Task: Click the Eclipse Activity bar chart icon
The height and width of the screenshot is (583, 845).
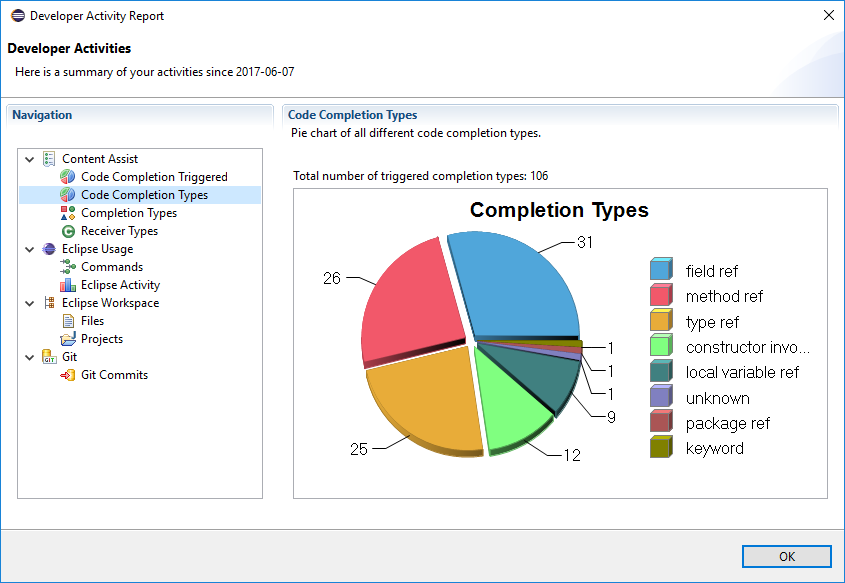Action: click(67, 284)
